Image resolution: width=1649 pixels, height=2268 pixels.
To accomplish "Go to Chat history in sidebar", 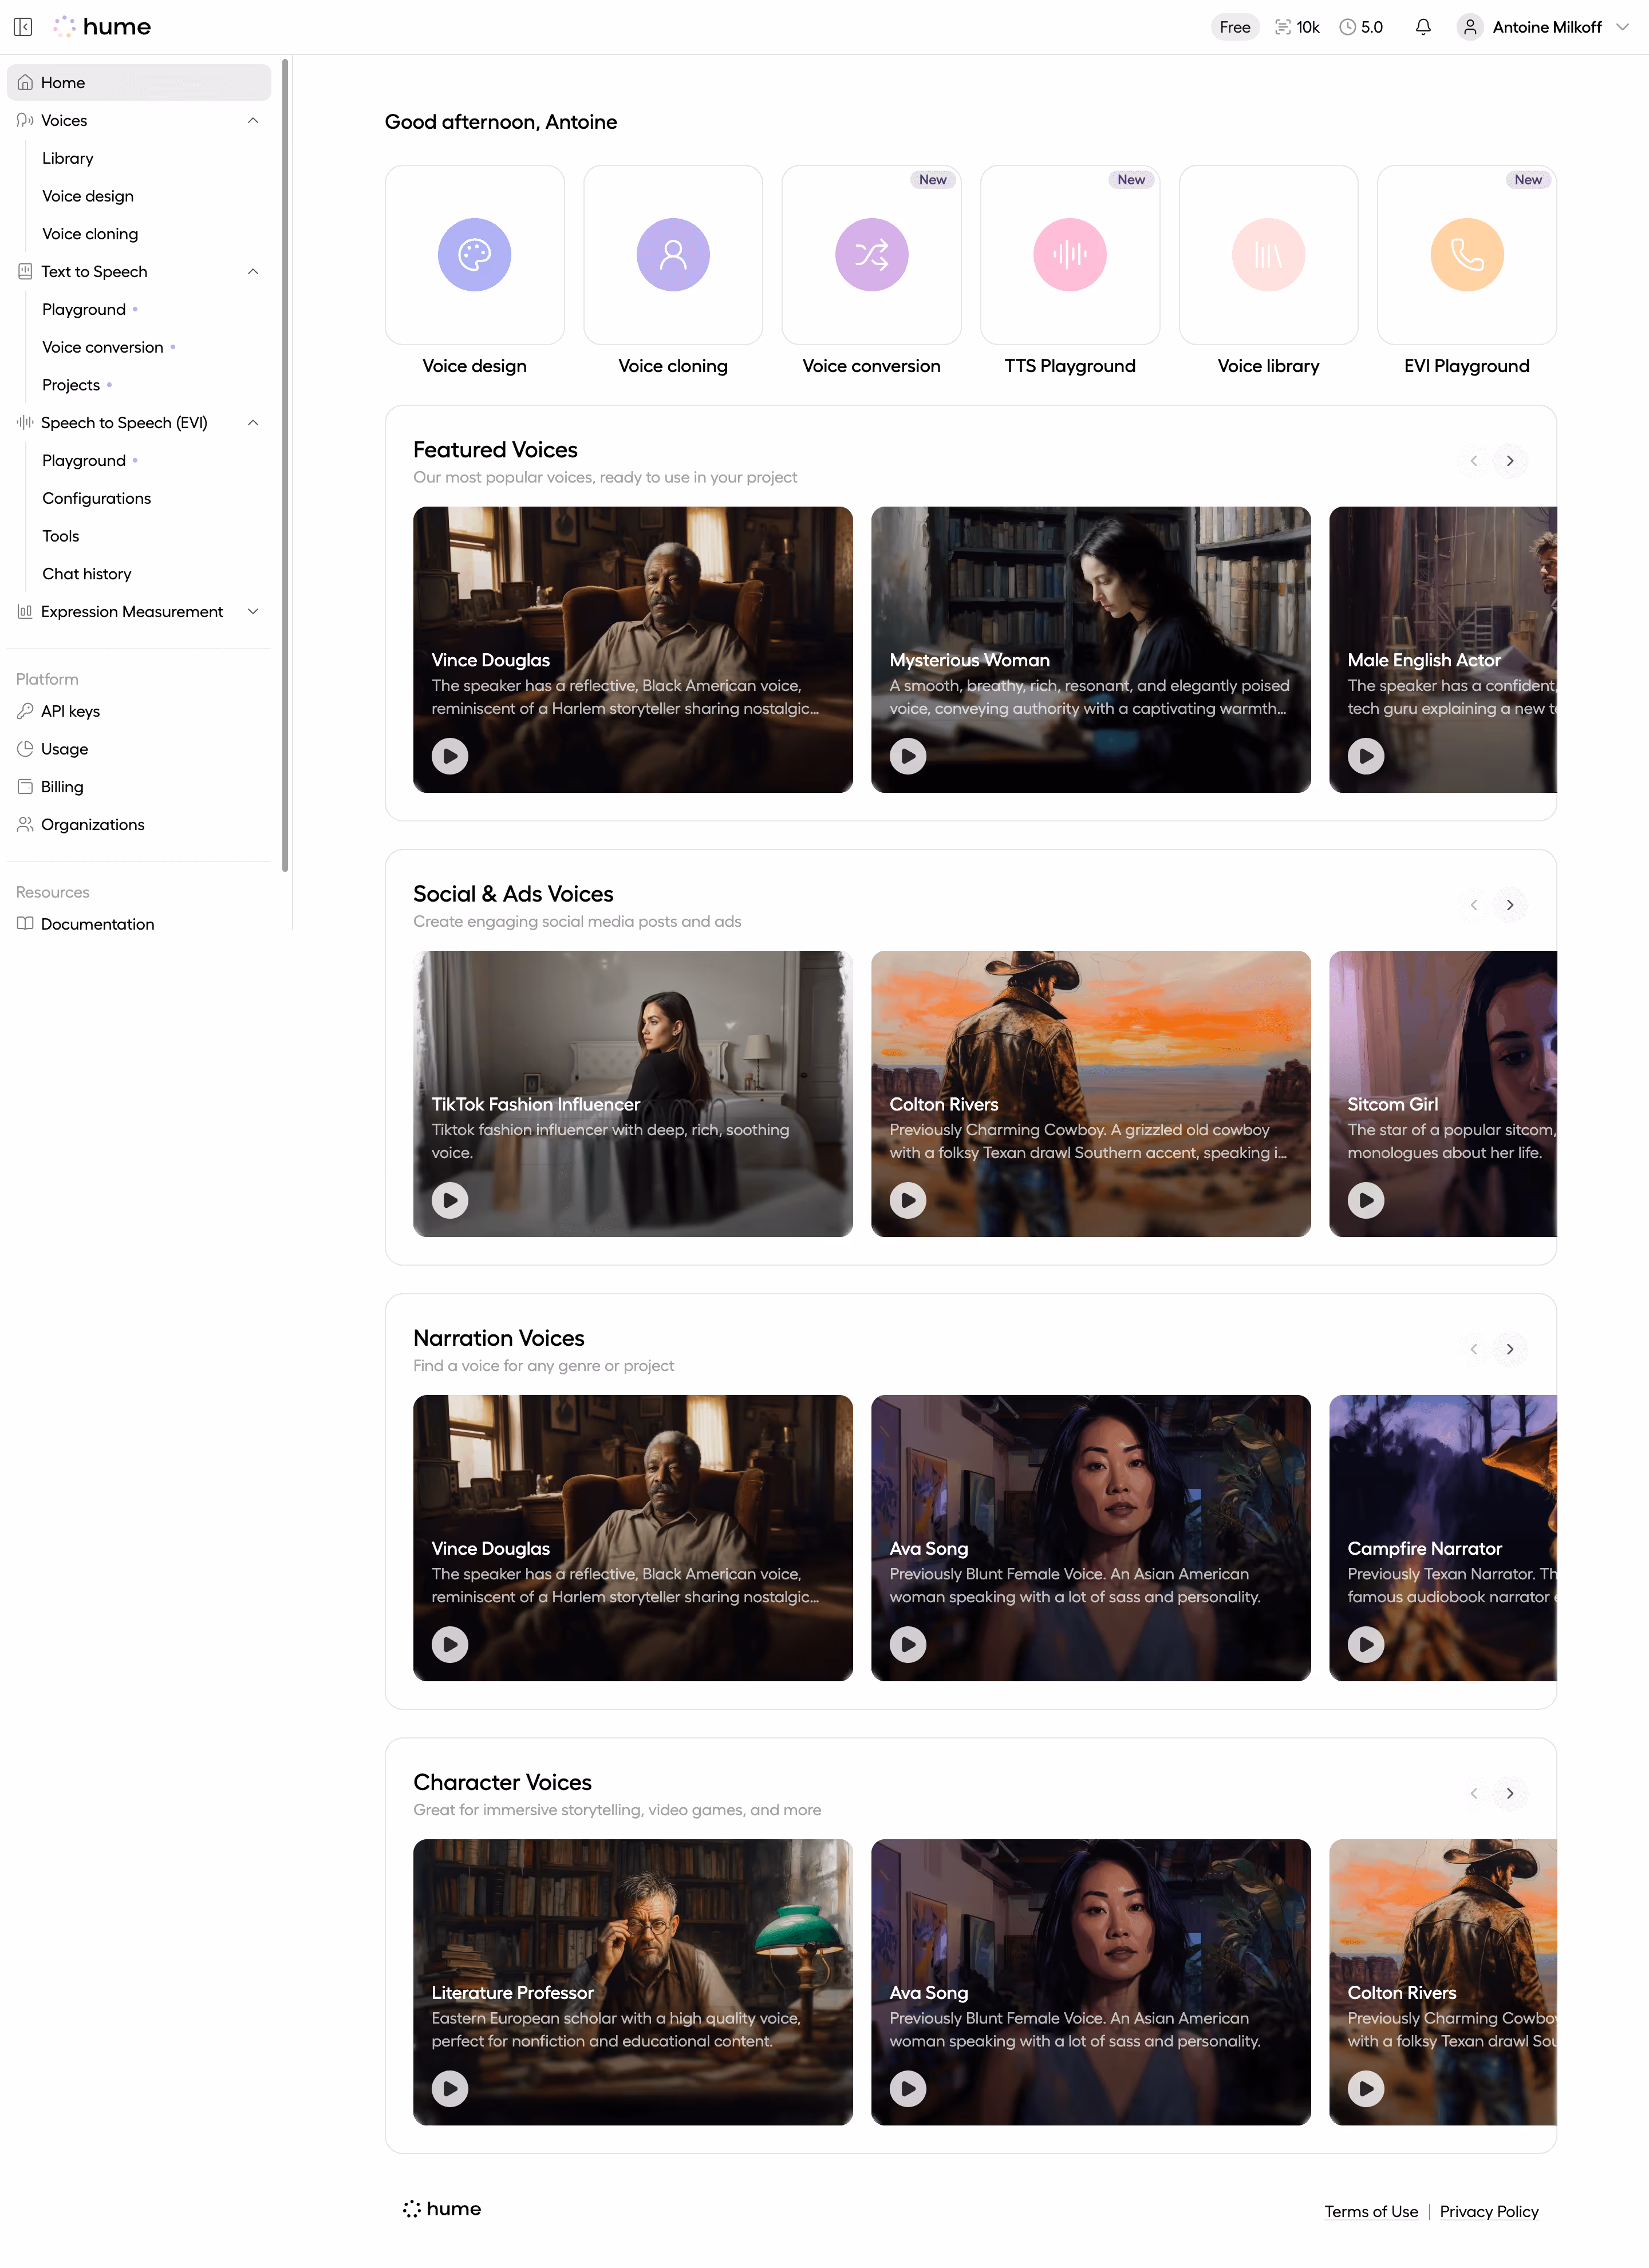I will [87, 574].
